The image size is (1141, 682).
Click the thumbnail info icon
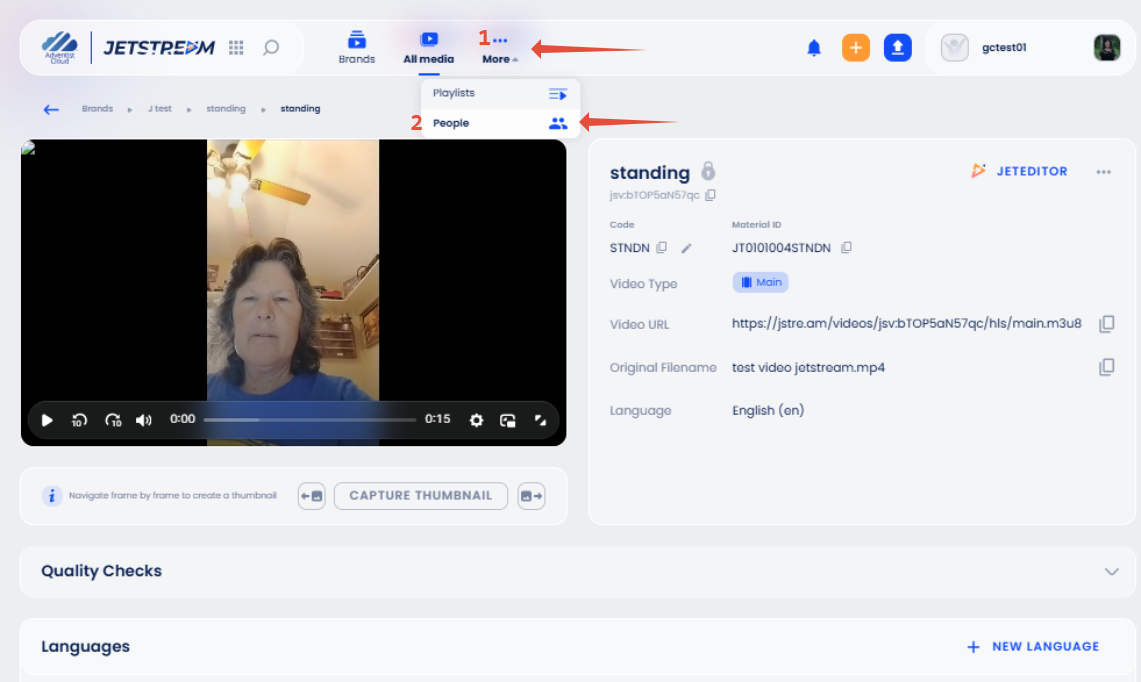[52, 496]
